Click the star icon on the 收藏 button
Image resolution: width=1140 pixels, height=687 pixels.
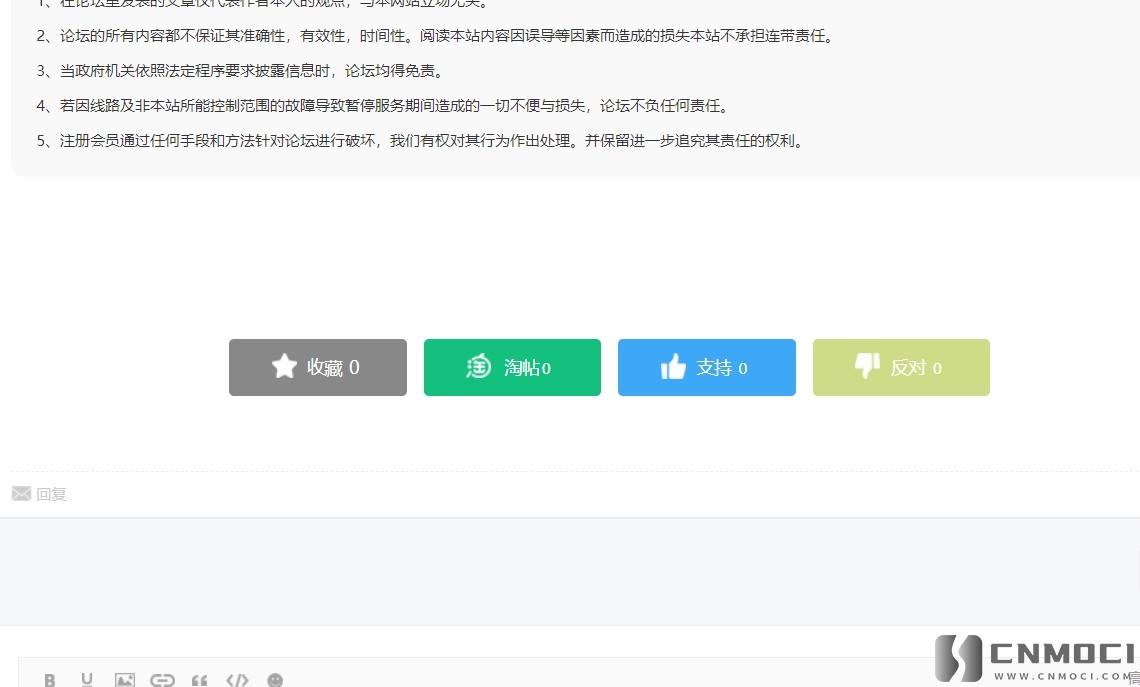click(x=284, y=366)
